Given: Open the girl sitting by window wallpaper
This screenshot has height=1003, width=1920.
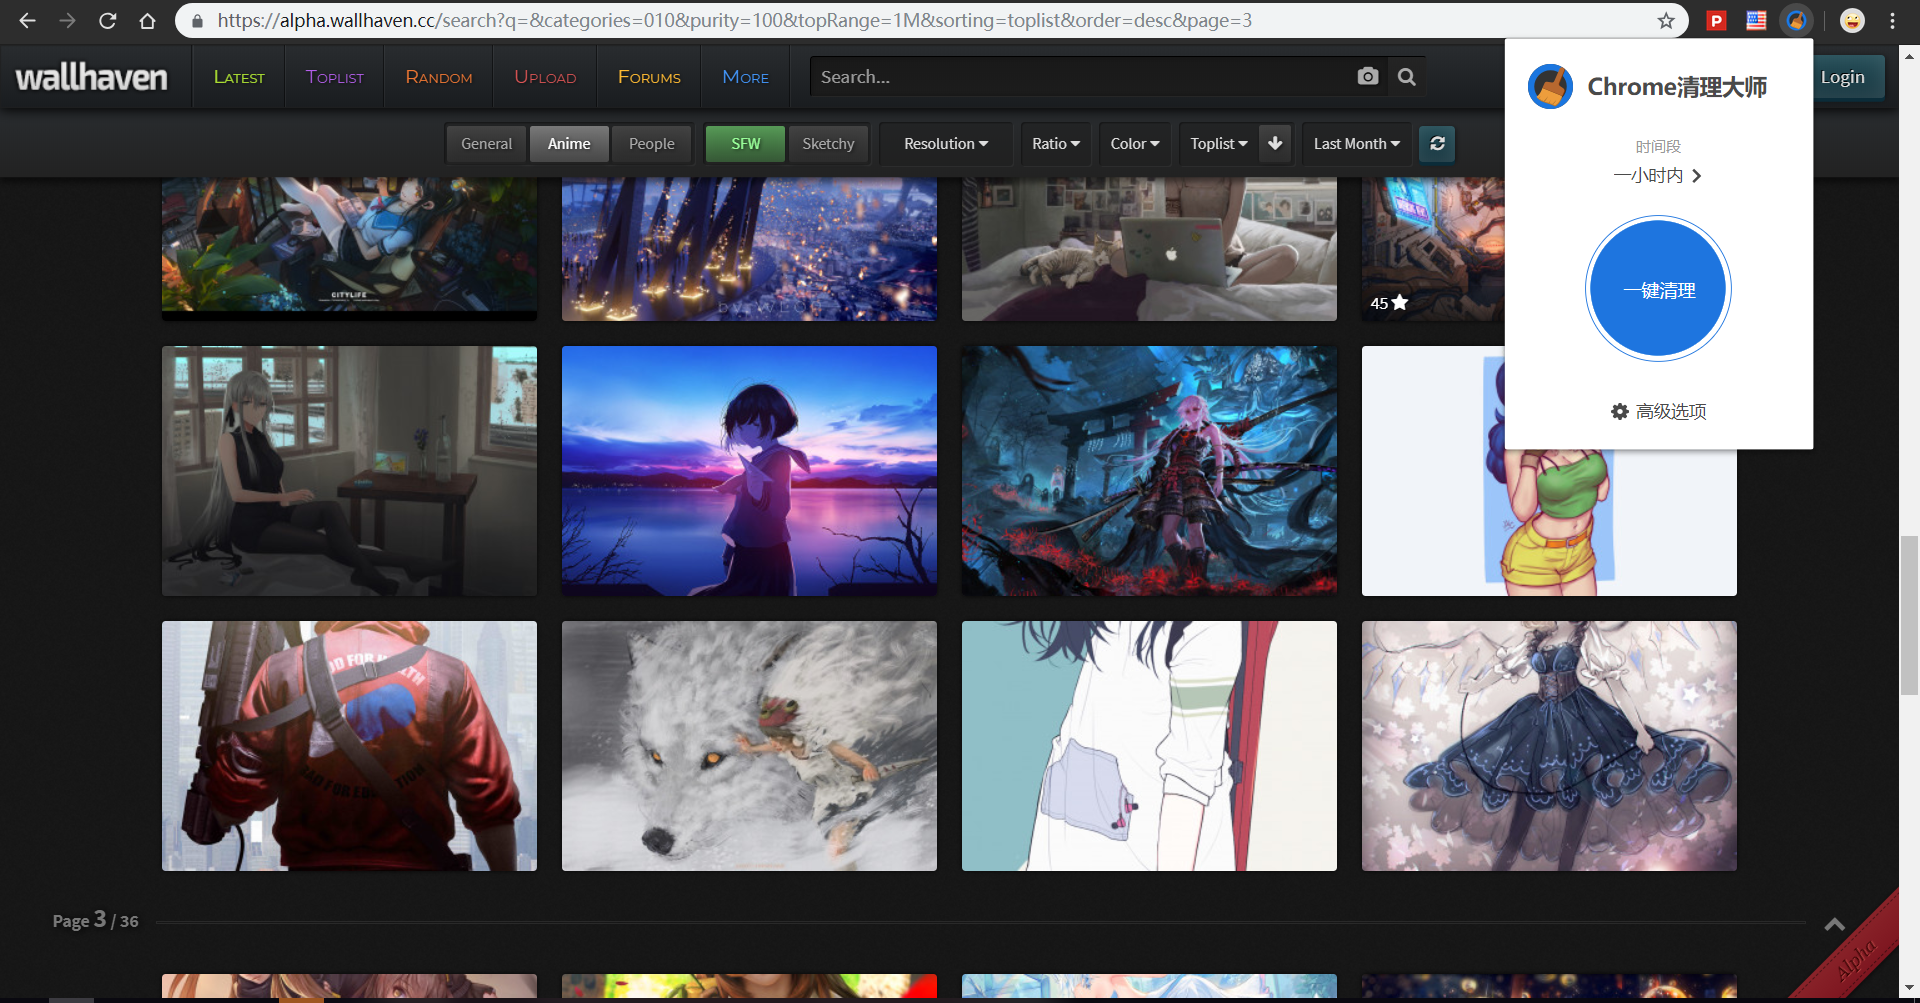Looking at the screenshot, I should 349,471.
